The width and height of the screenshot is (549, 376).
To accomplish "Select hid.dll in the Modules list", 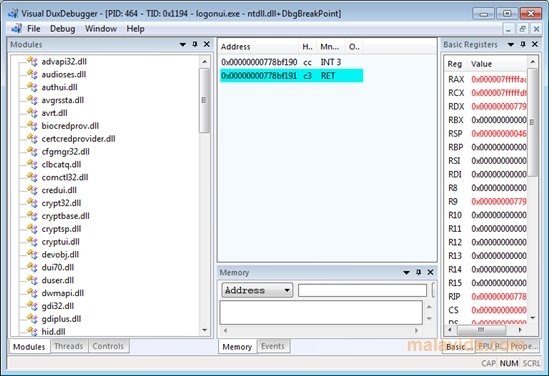I will point(54,332).
